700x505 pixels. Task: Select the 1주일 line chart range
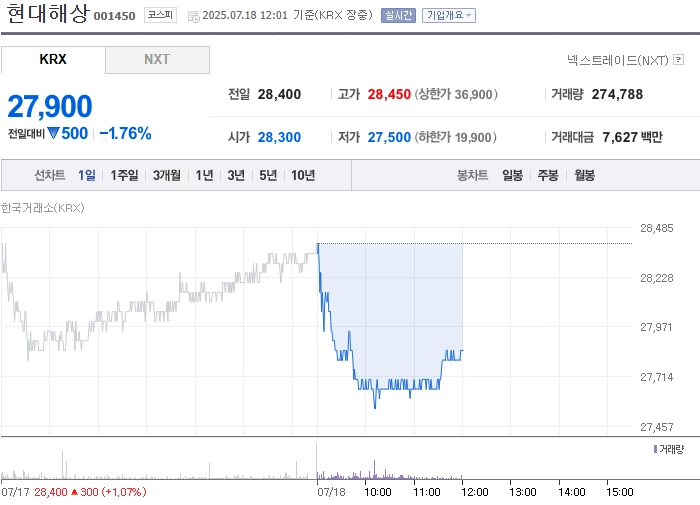coord(124,175)
